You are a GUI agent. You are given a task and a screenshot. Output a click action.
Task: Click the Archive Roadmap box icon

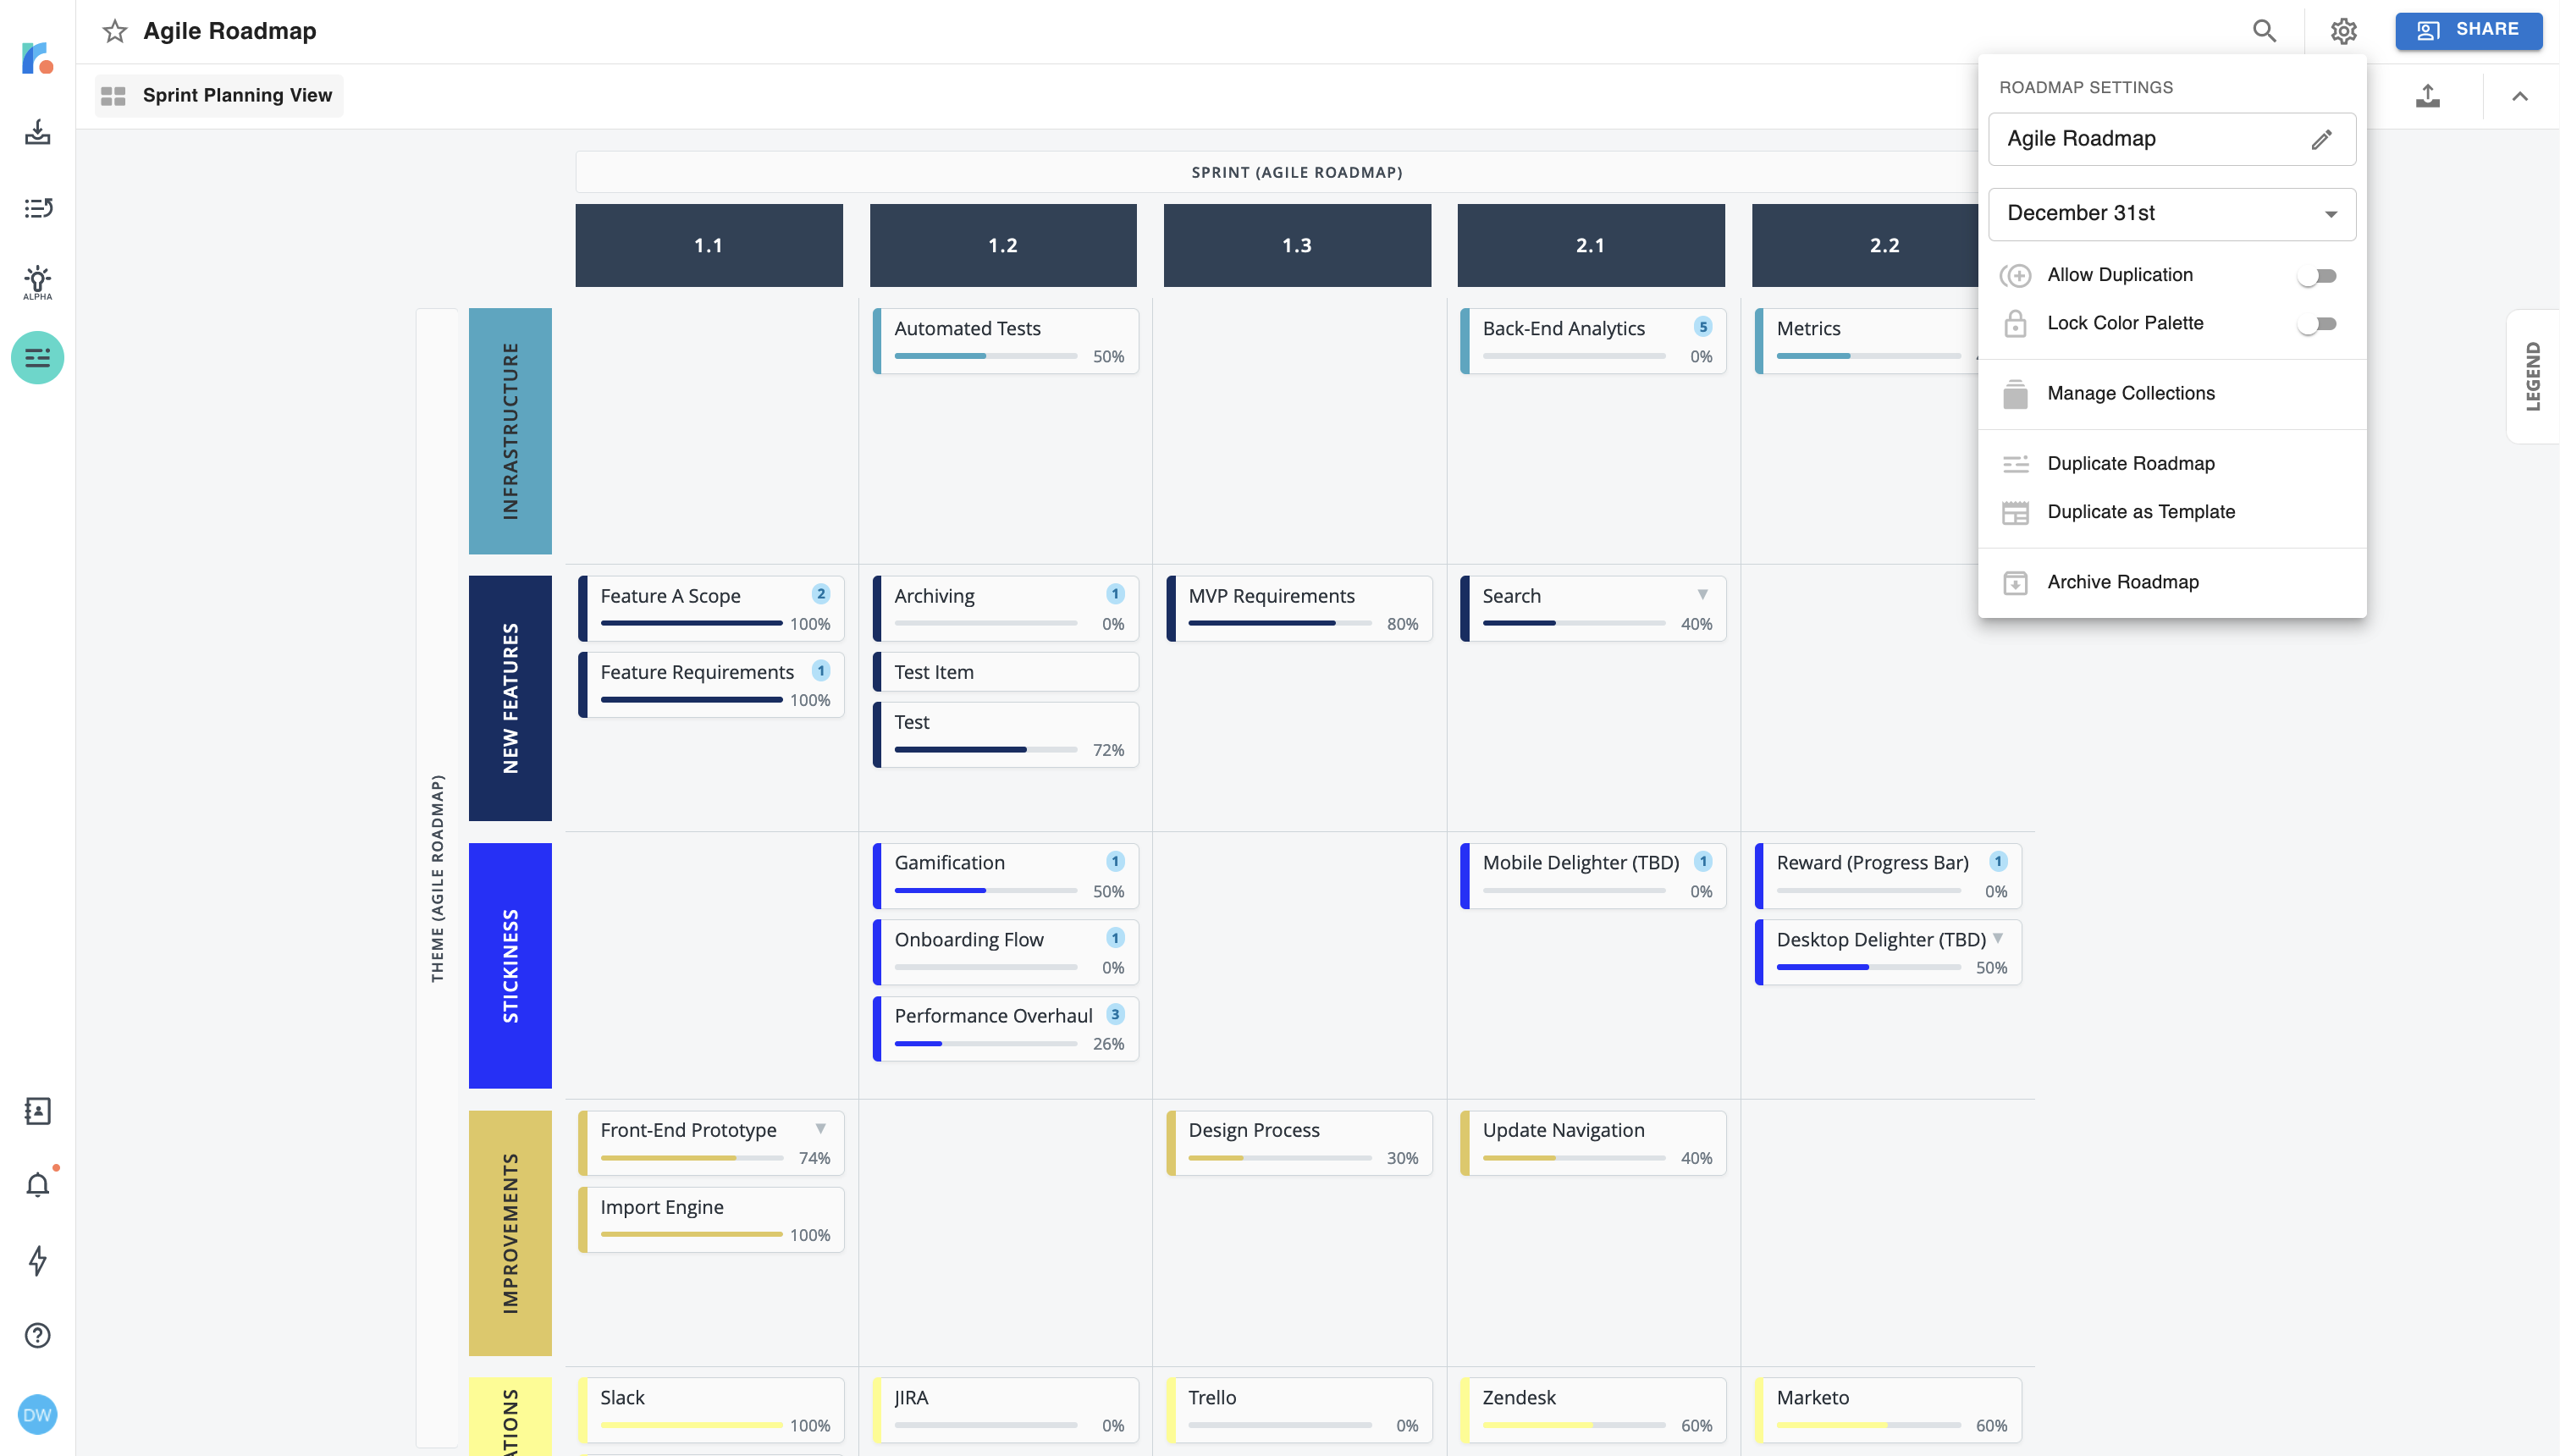click(2015, 583)
